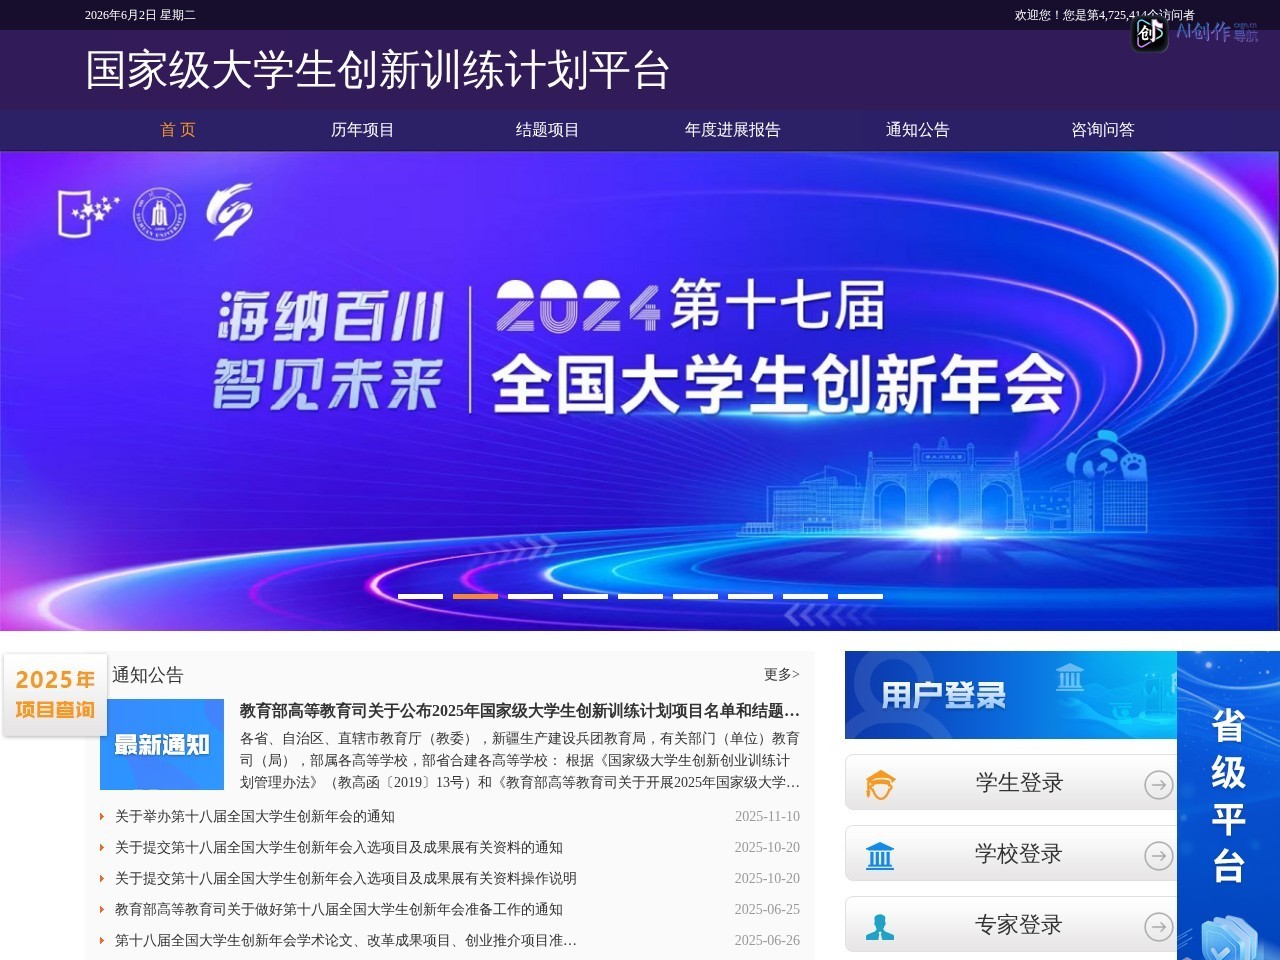Screen dimensions: 1280x960
Task: Click the date 2025-06-25 in the notice list
Action: (767, 909)
